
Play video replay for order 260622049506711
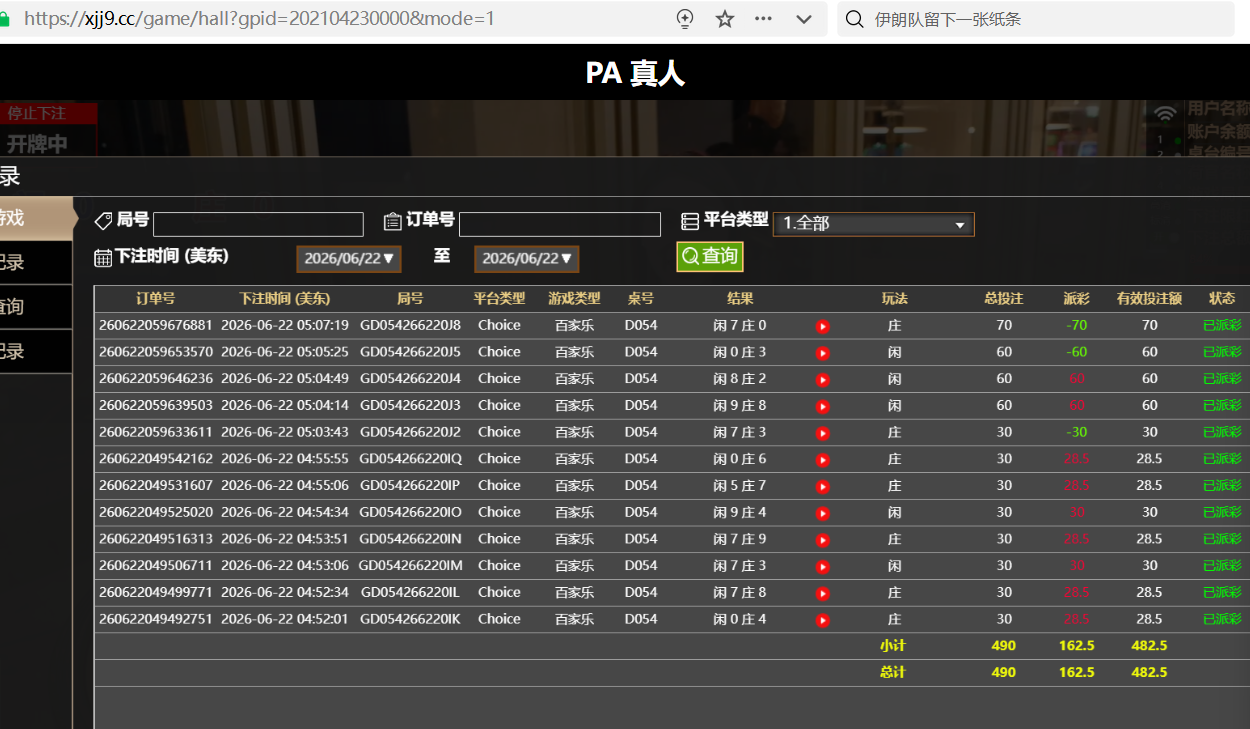[x=822, y=566]
